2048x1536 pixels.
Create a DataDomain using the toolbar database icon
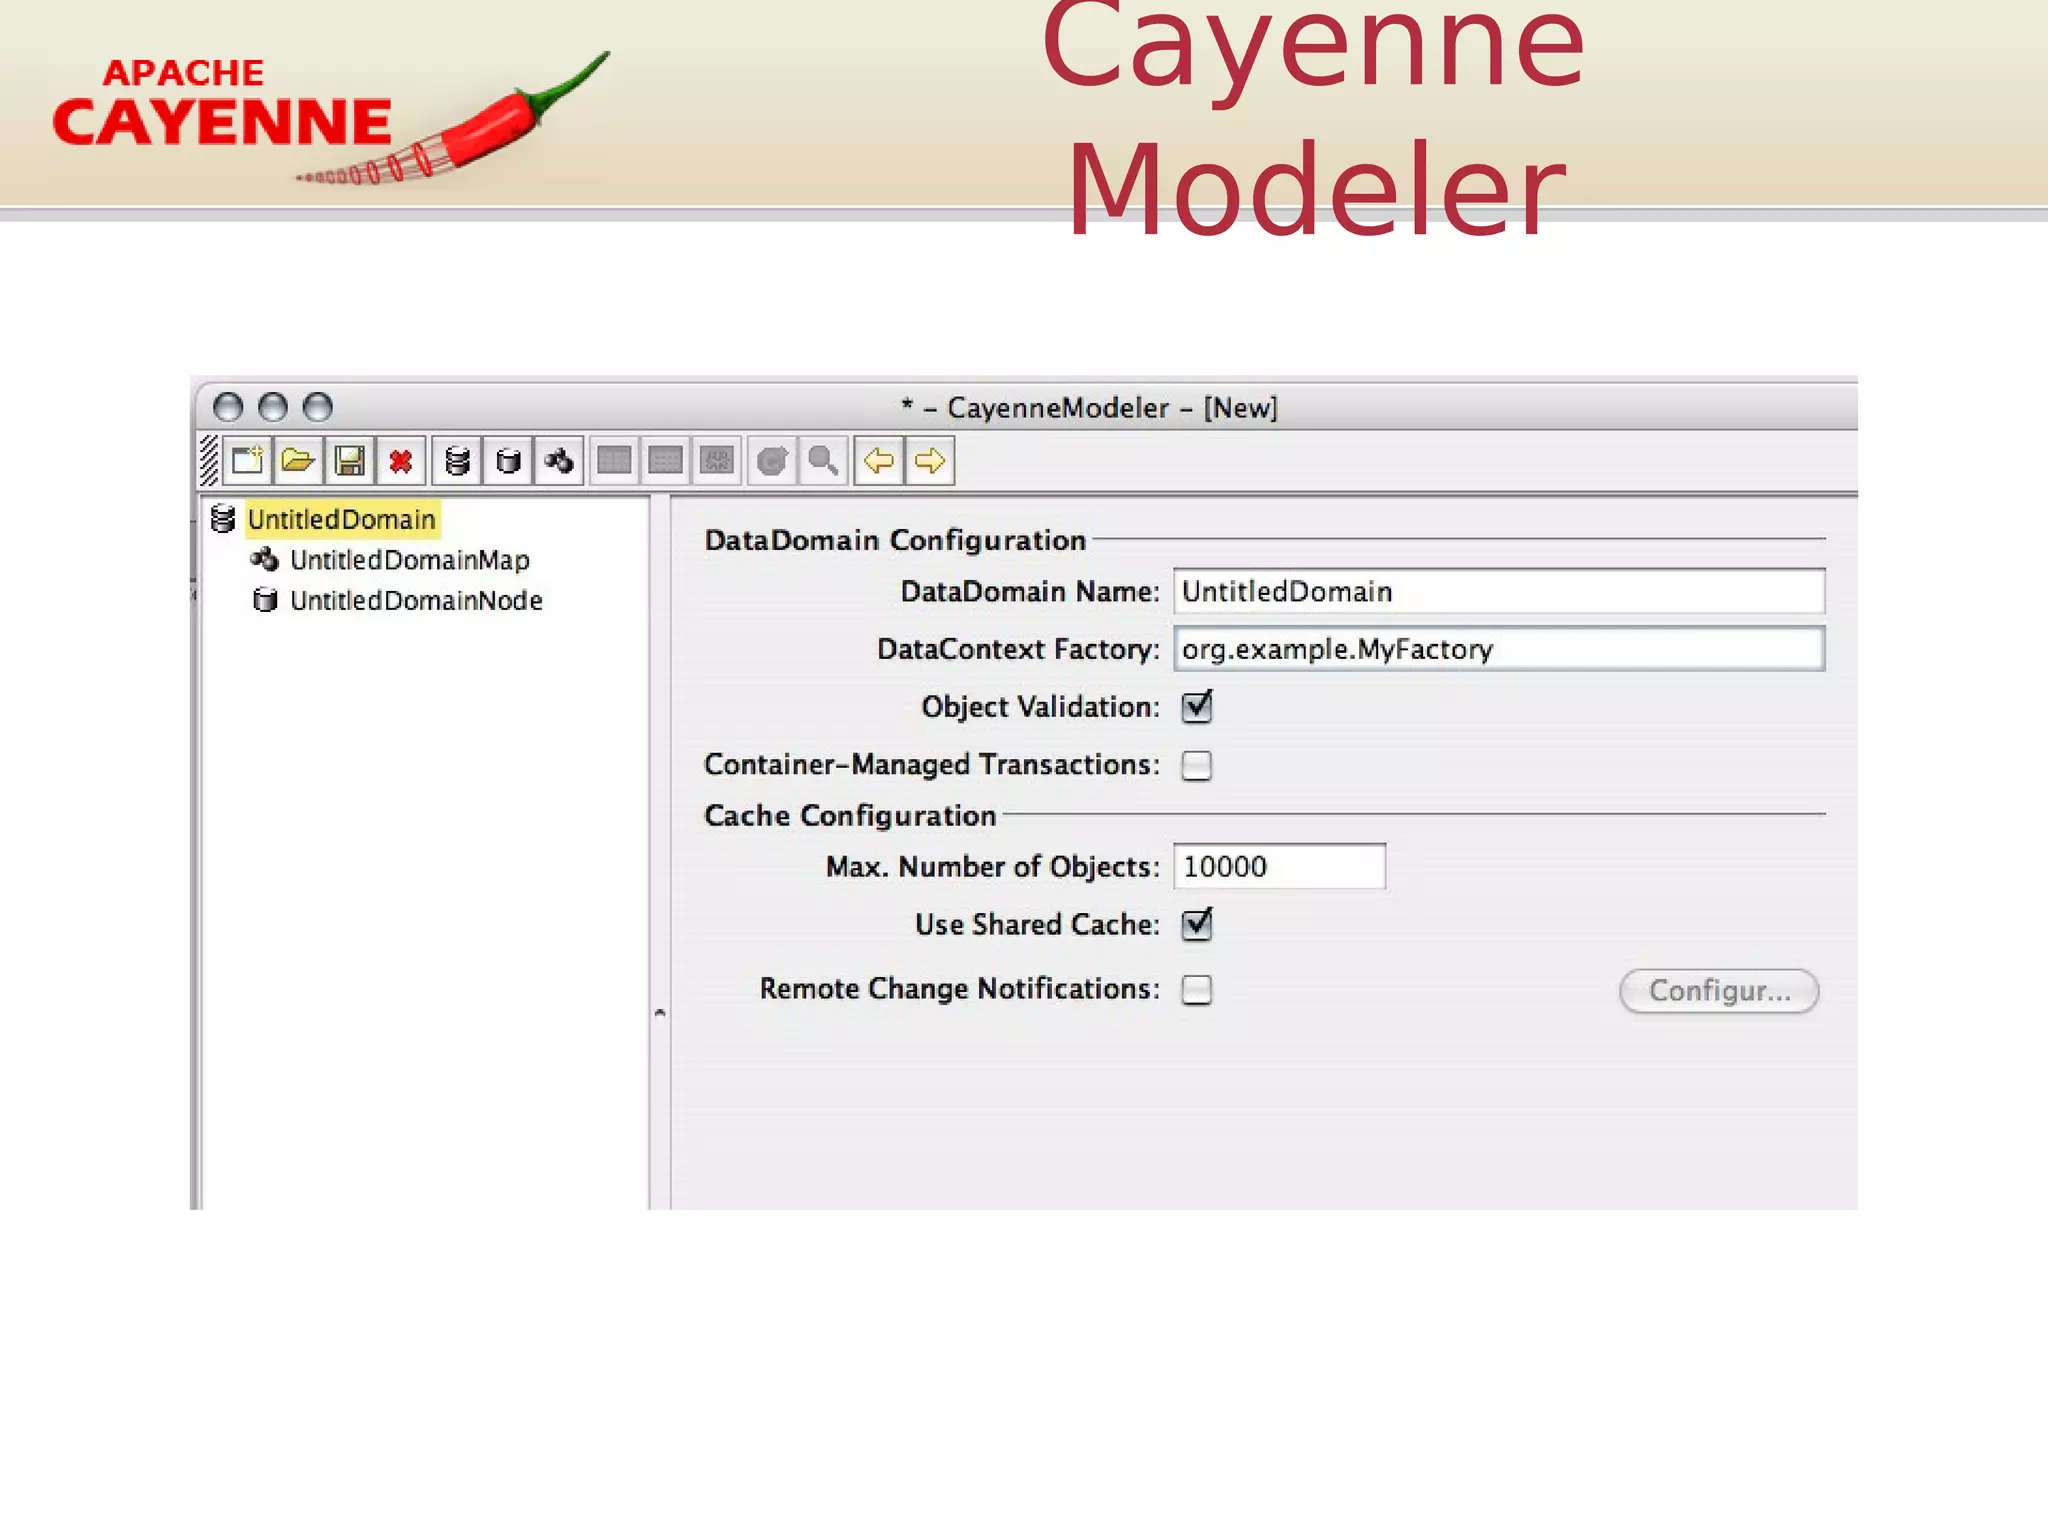[457, 461]
